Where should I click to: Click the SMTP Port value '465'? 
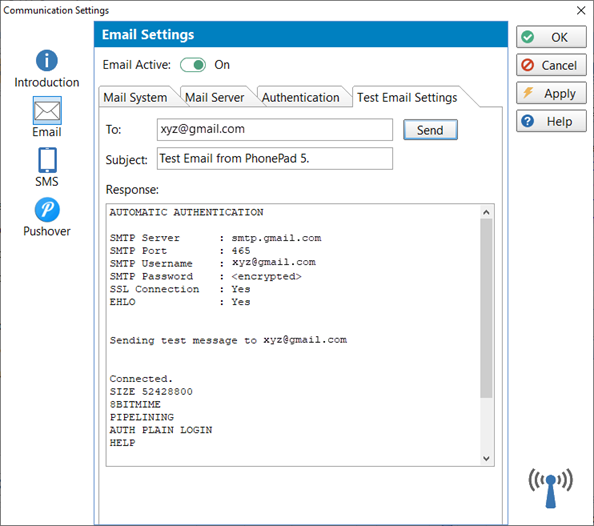pos(241,251)
